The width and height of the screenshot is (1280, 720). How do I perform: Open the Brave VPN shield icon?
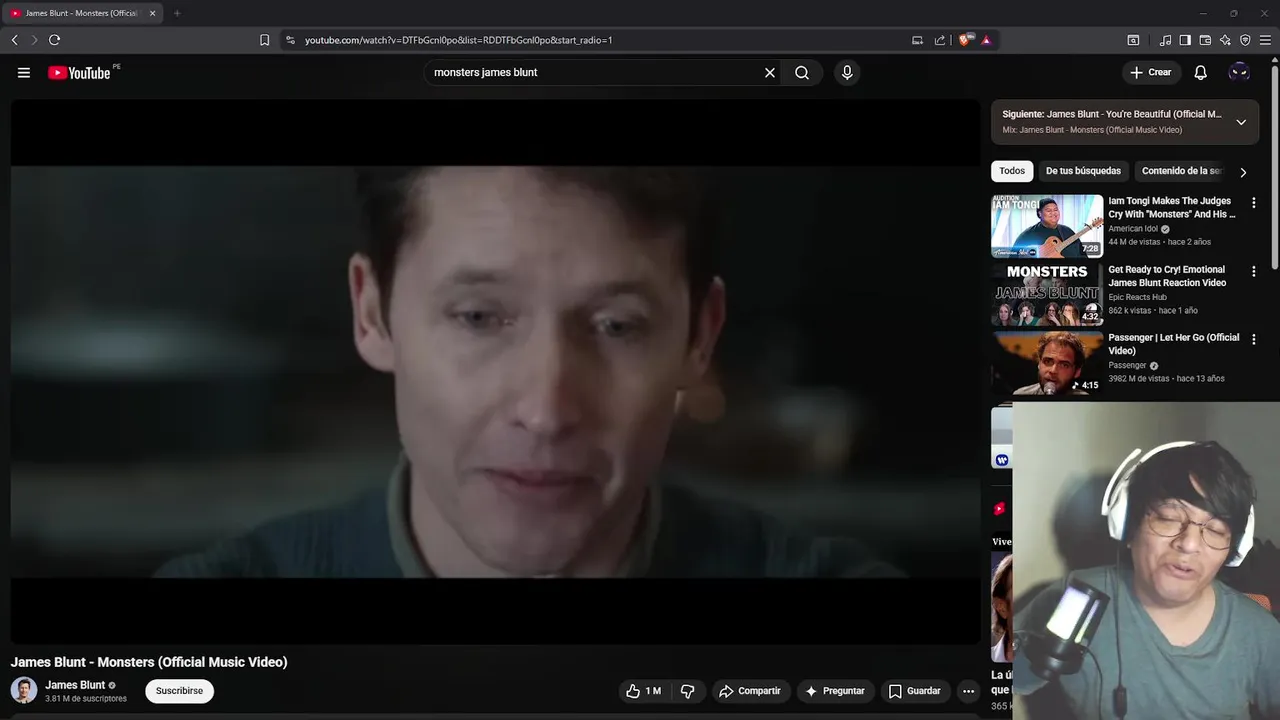coord(1245,40)
